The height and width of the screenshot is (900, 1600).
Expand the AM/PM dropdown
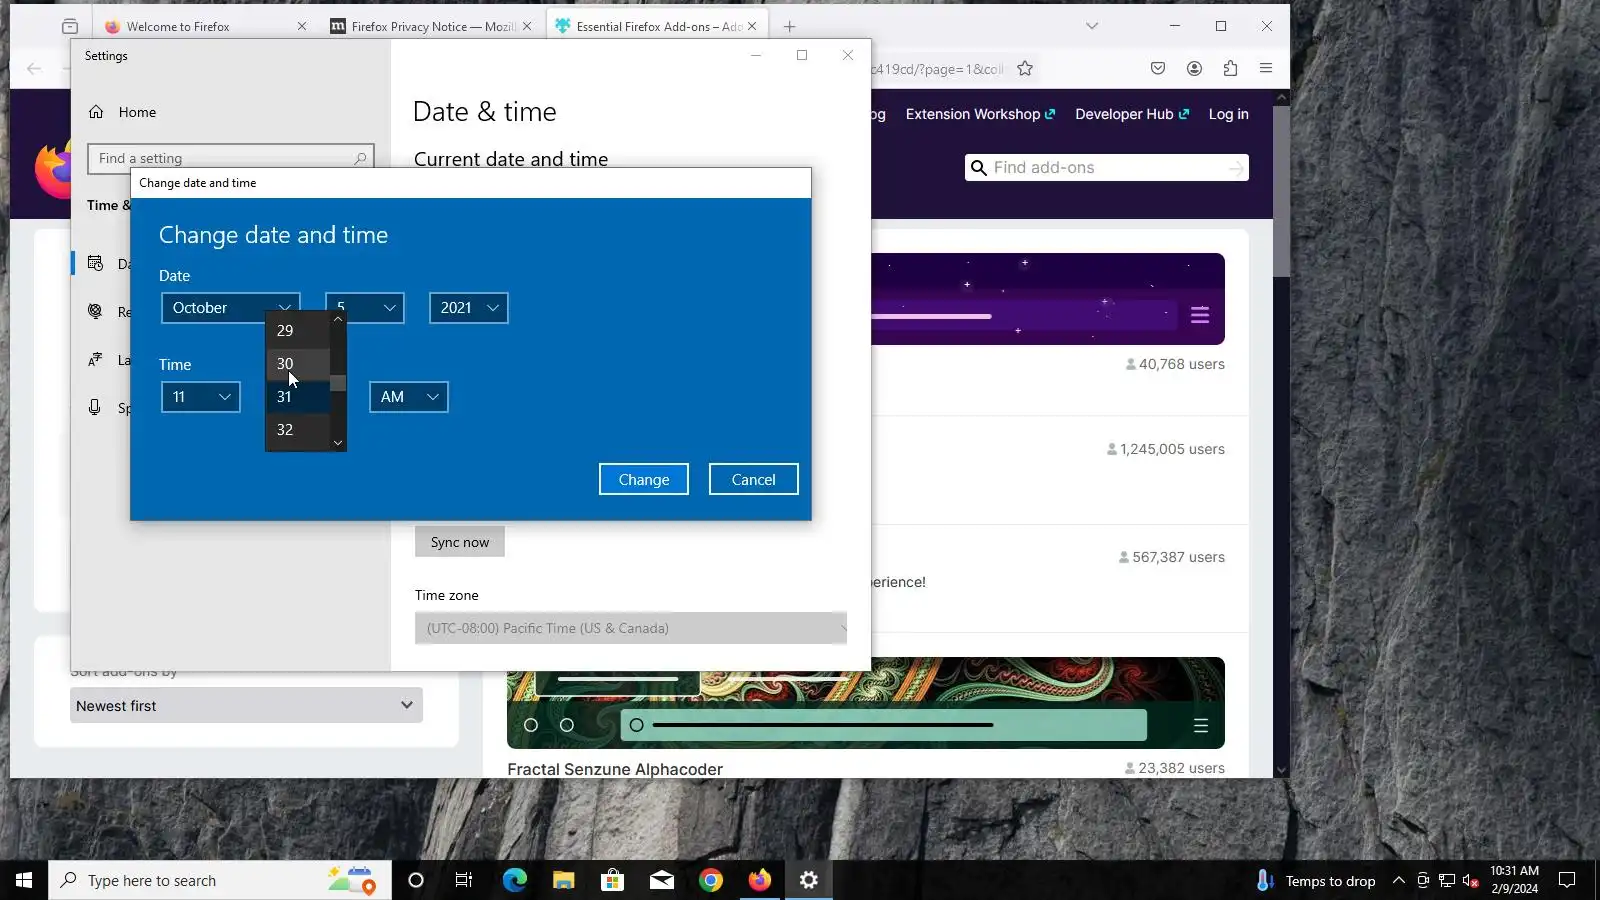[x=409, y=397]
